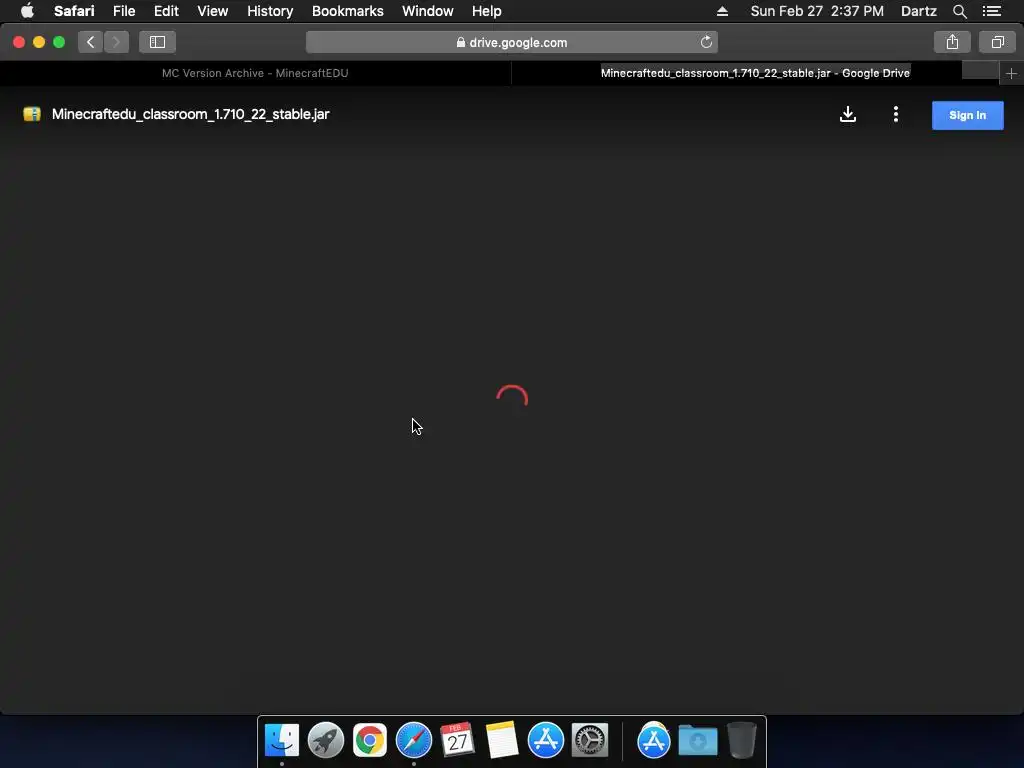The height and width of the screenshot is (768, 1024).
Task: Open the Trash in the Dock
Action: pyautogui.click(x=742, y=740)
